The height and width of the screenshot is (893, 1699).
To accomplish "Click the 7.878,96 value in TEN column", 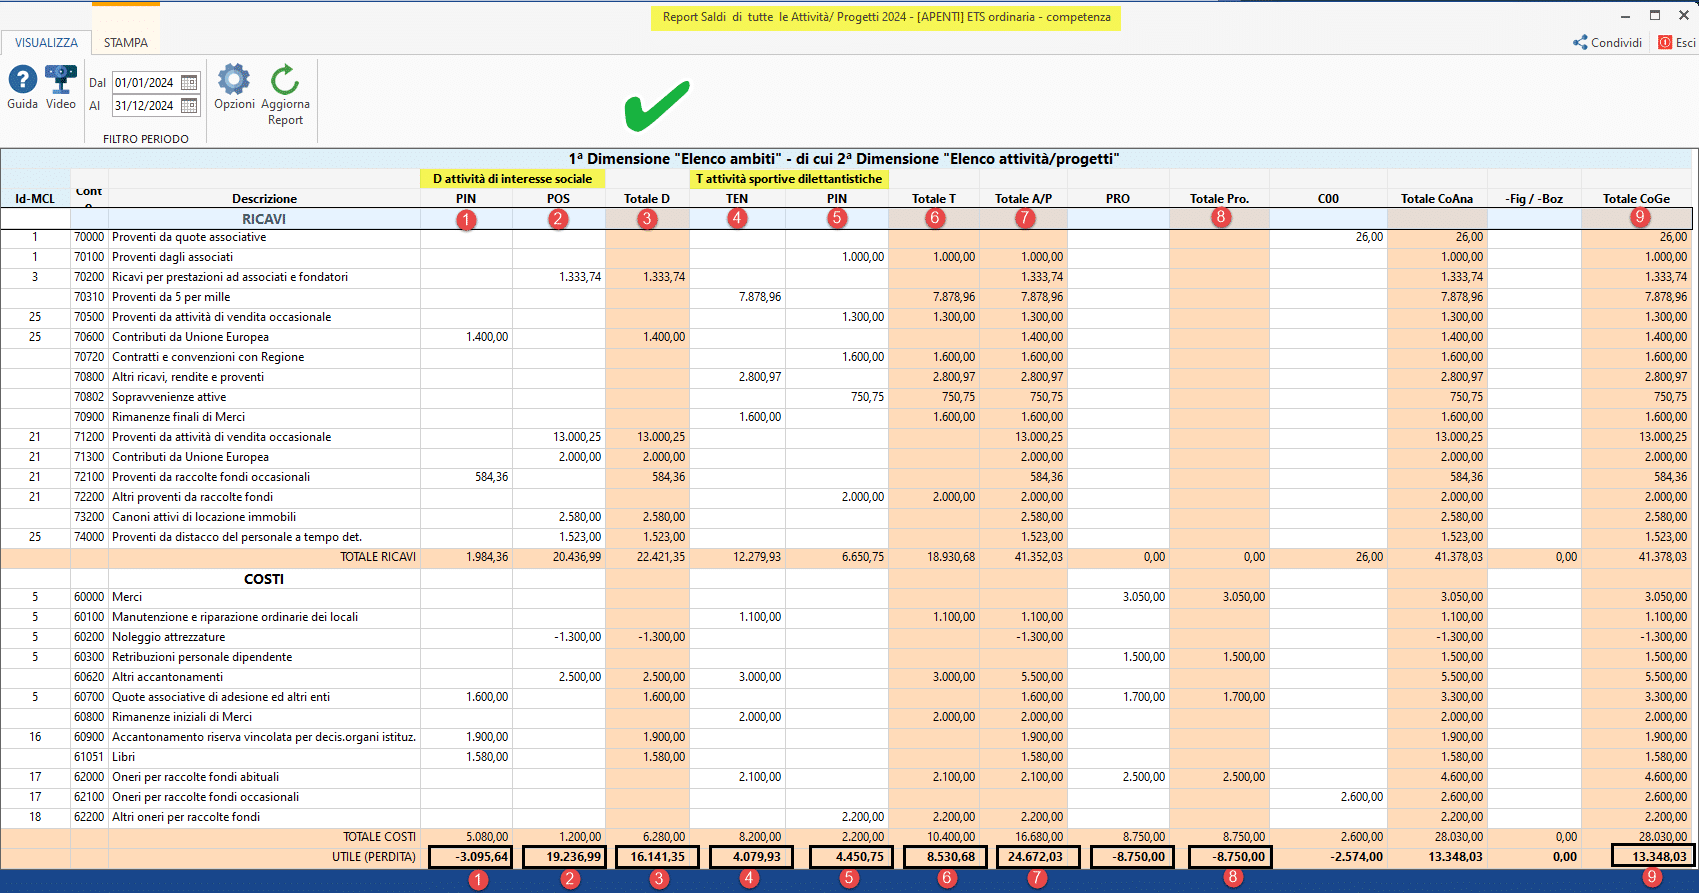I will pos(760,297).
